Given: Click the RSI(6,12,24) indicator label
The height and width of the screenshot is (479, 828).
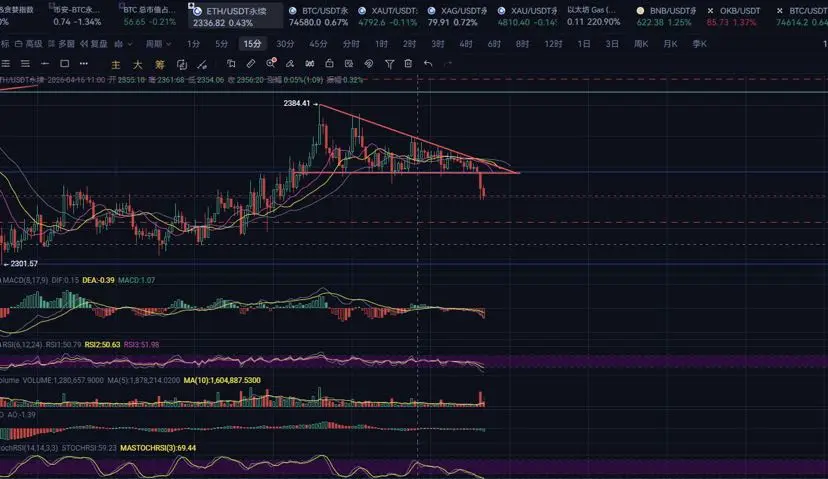Looking at the screenshot, I should [22, 344].
